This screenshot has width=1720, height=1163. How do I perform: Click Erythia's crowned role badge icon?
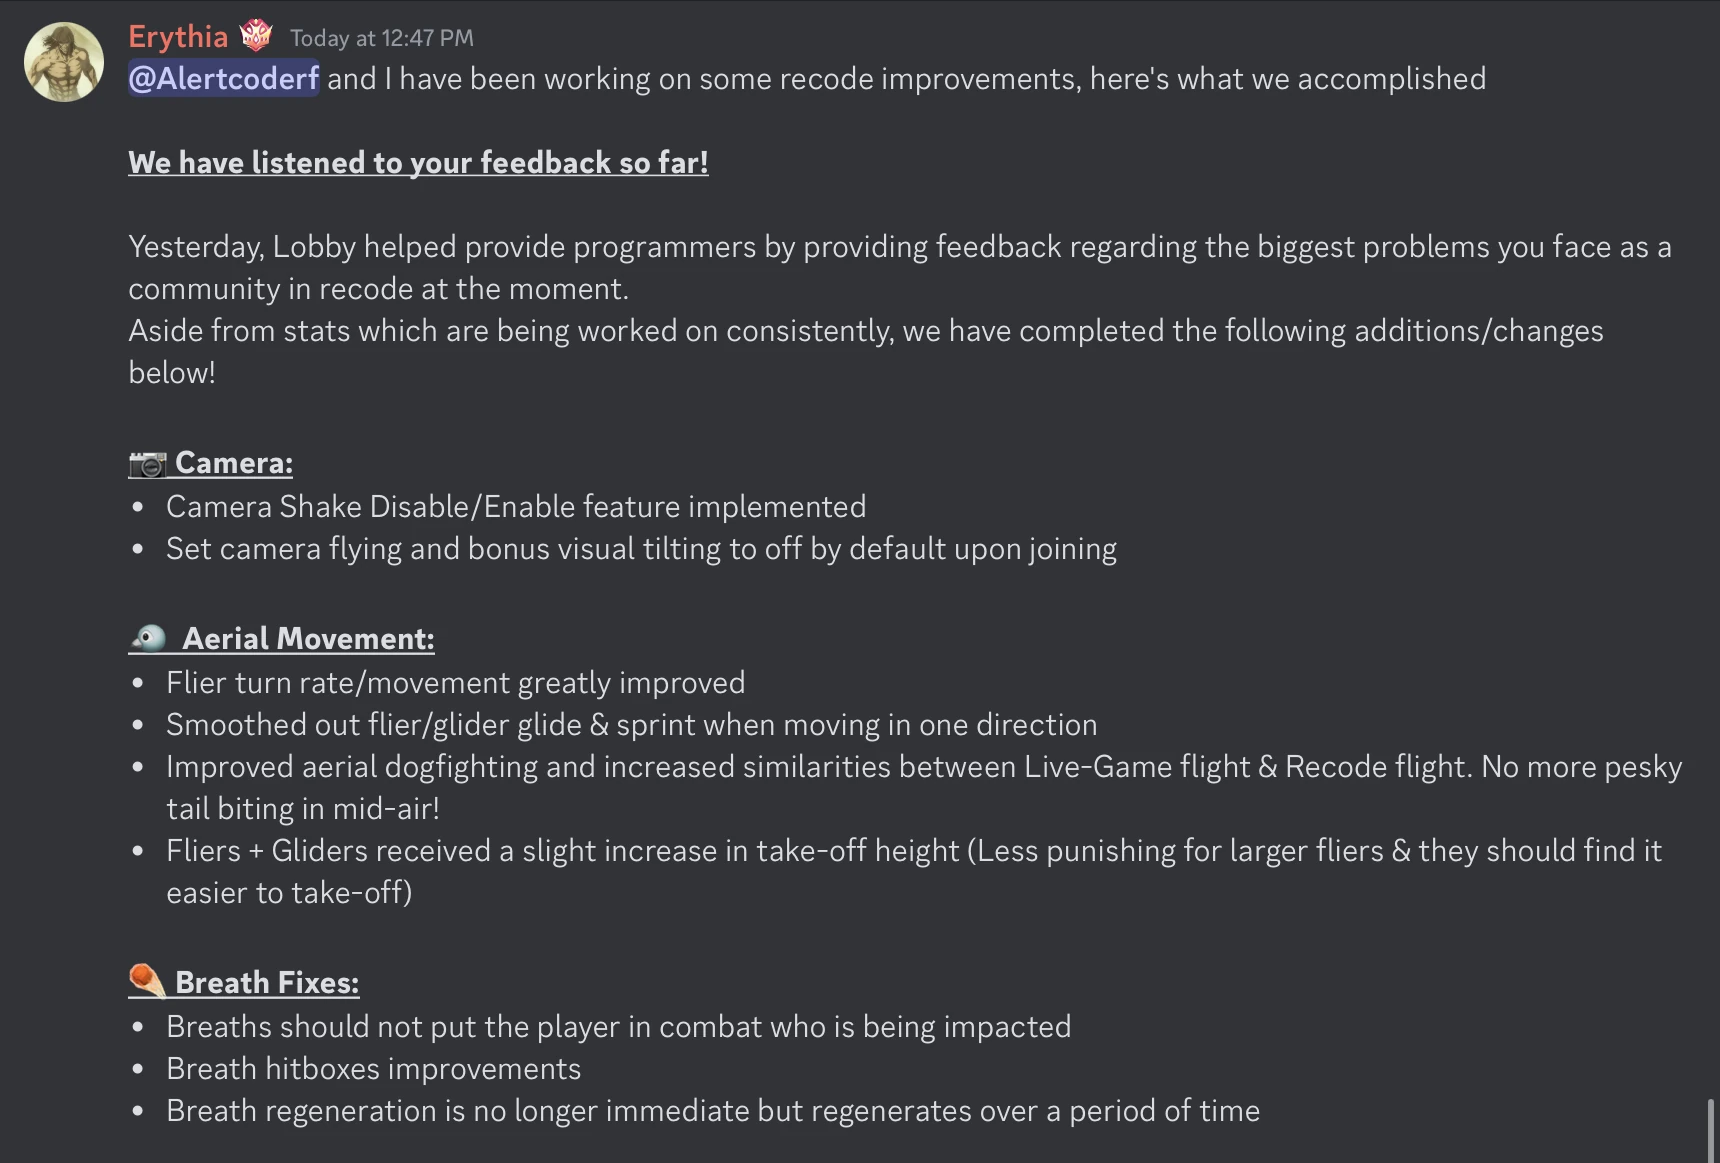coord(257,34)
